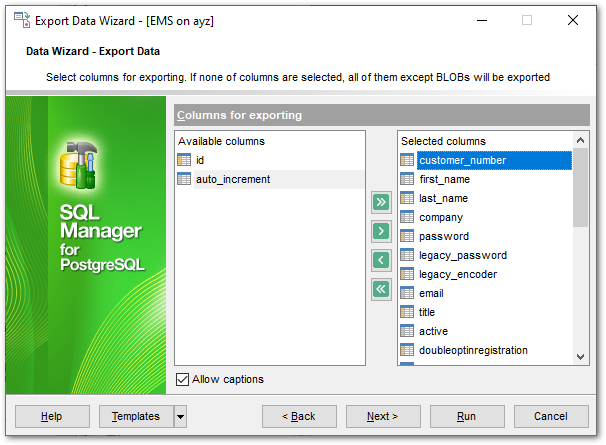Click the move selected column right arrow
The image size is (606, 445).
pos(381,232)
